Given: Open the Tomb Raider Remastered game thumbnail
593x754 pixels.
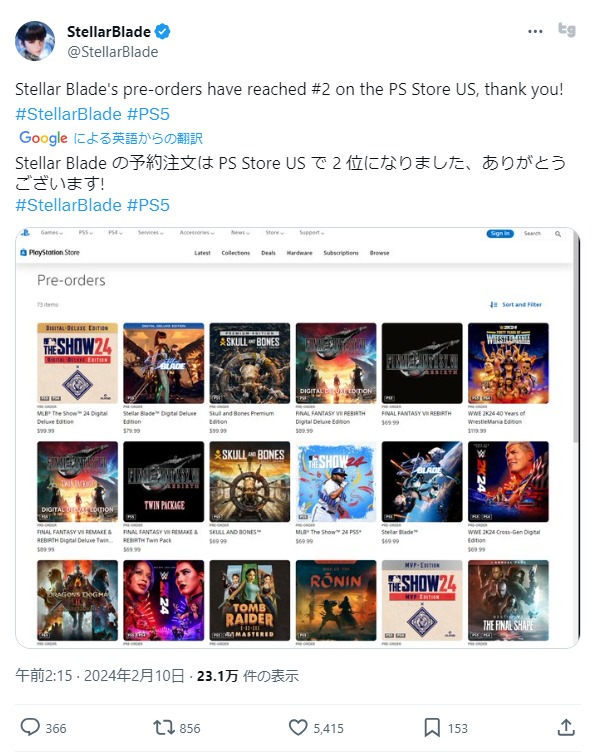Looking at the screenshot, I should coord(250,600).
